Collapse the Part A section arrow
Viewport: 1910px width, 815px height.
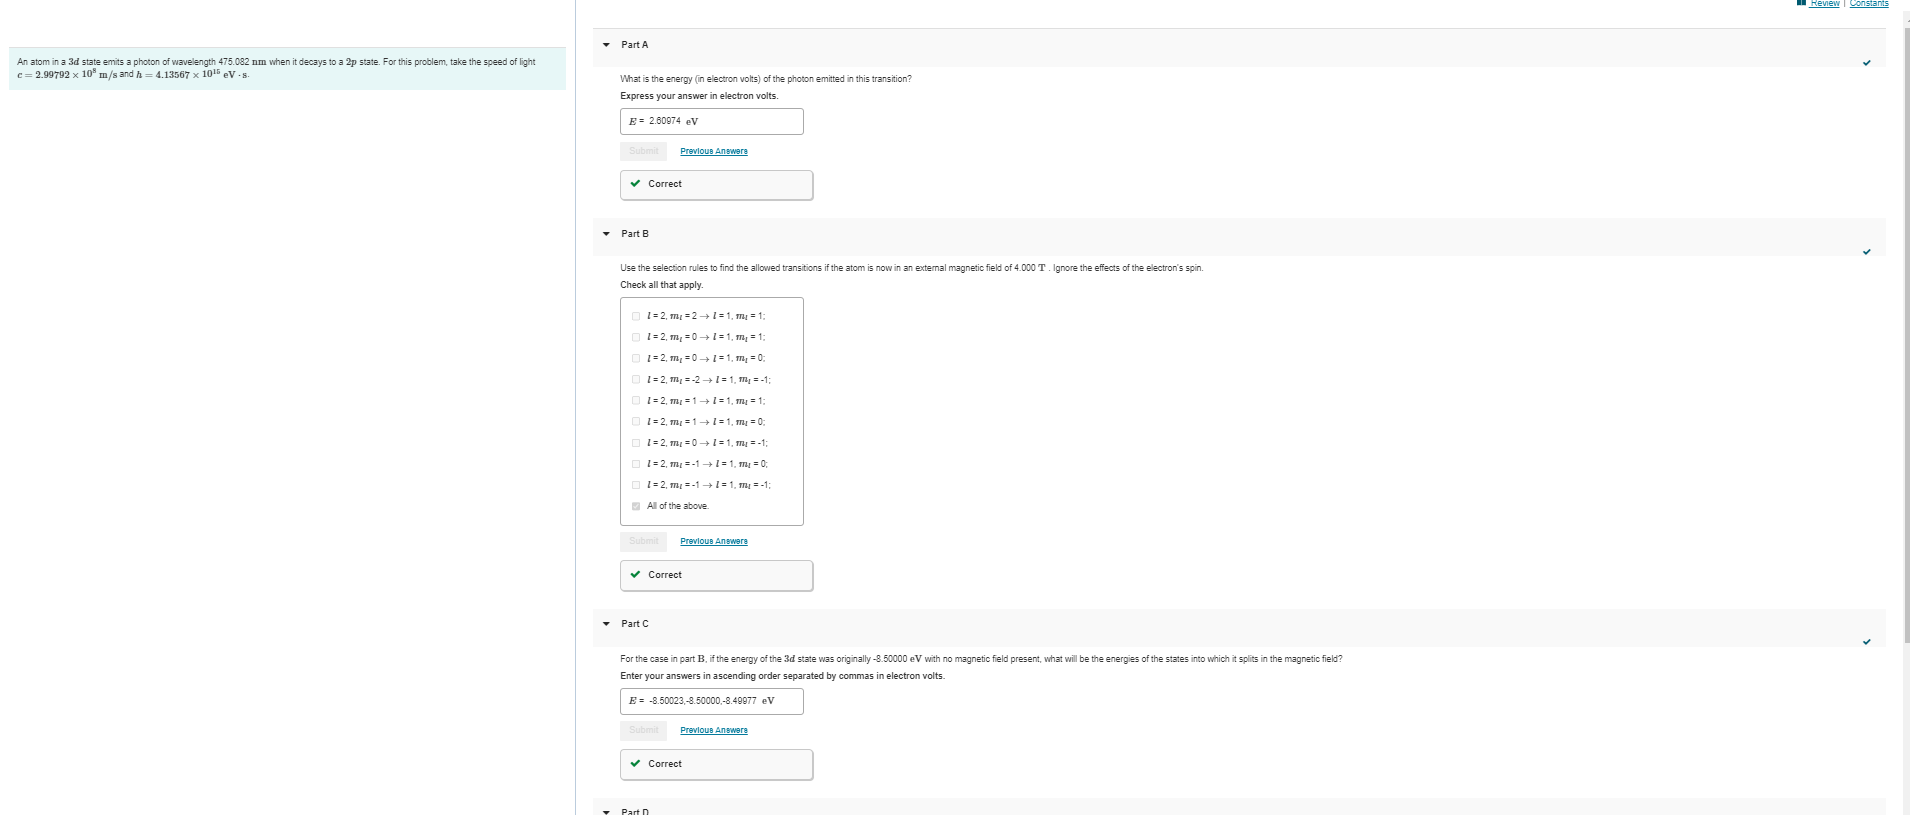[x=606, y=45]
